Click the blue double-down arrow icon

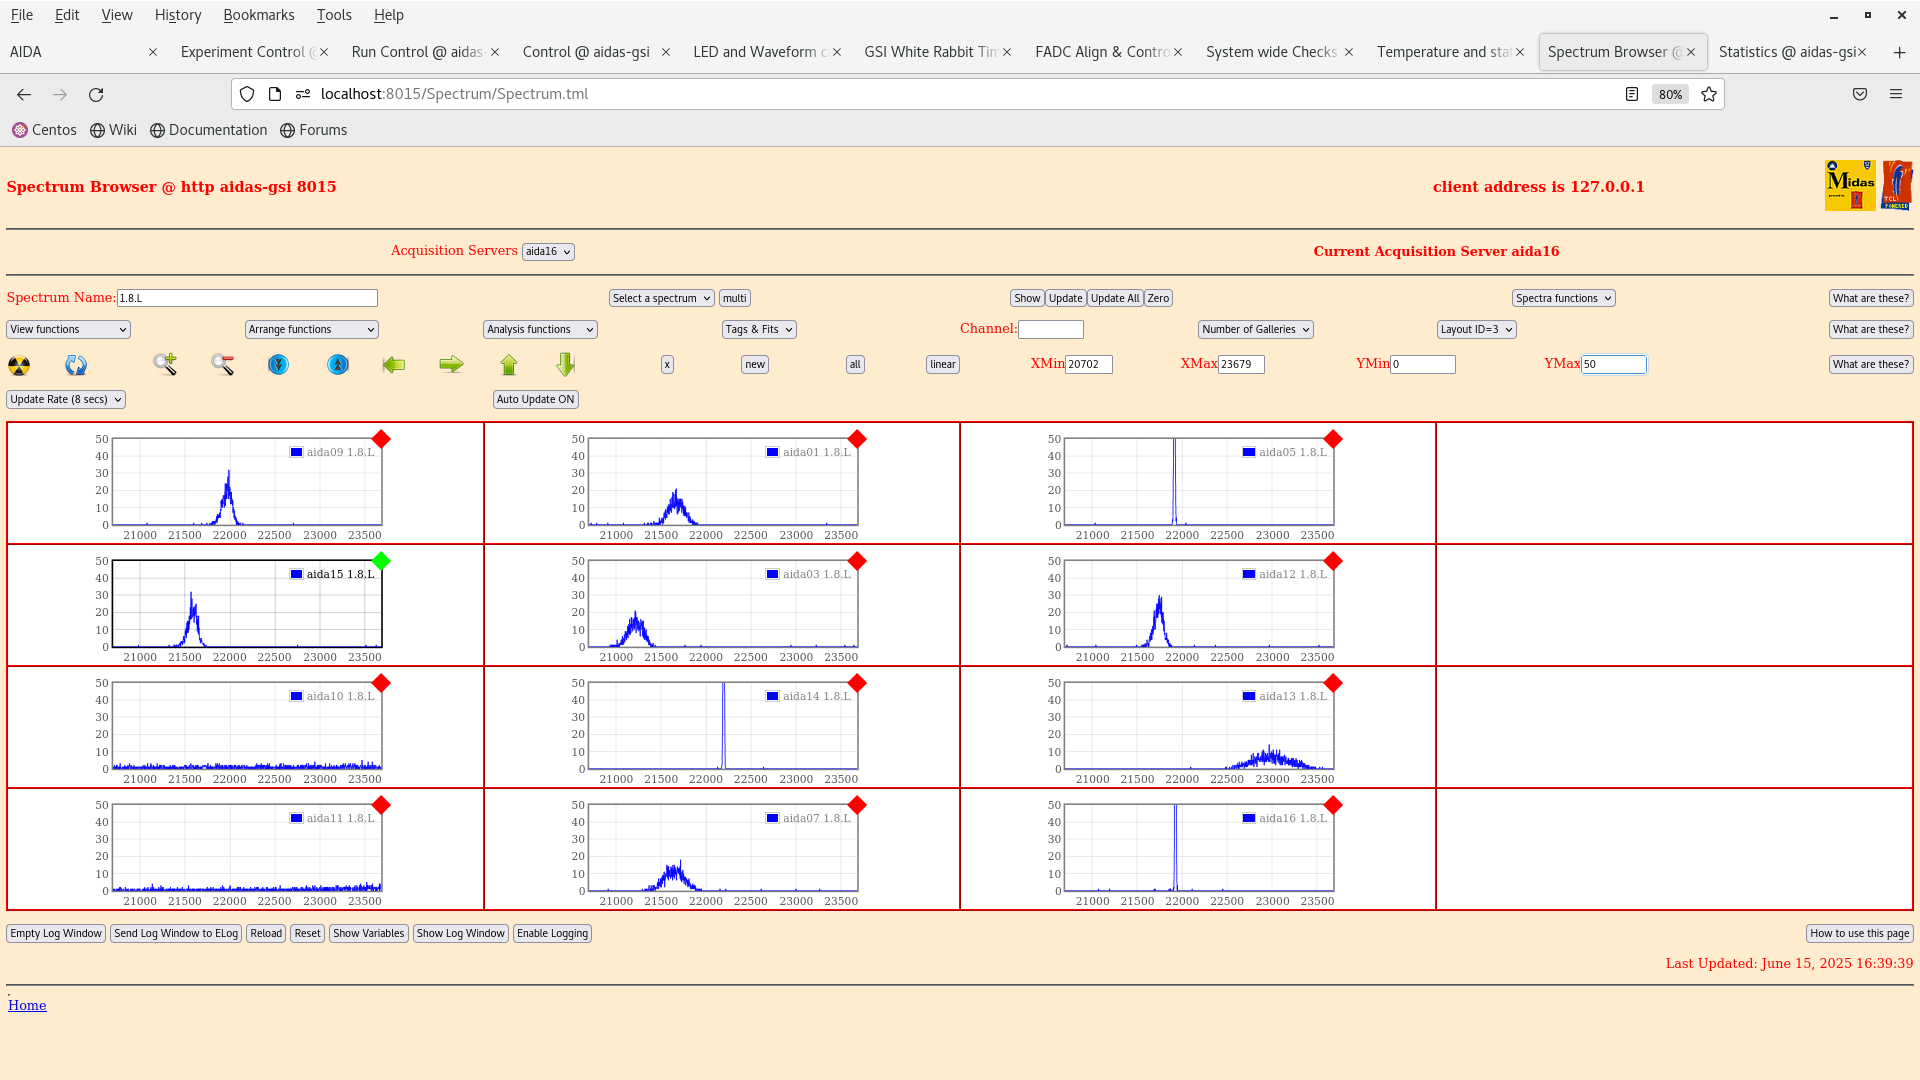pyautogui.click(x=278, y=365)
